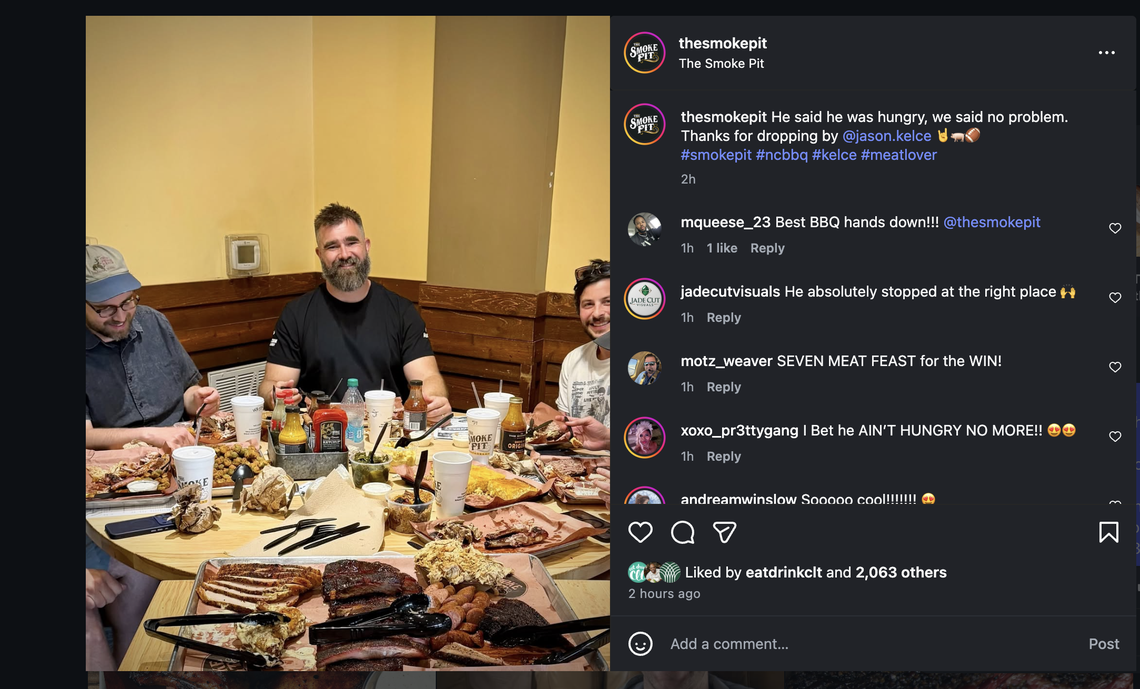The image size is (1140, 689).
Task: Click mqueese_23's profile avatar
Action: [x=645, y=228]
